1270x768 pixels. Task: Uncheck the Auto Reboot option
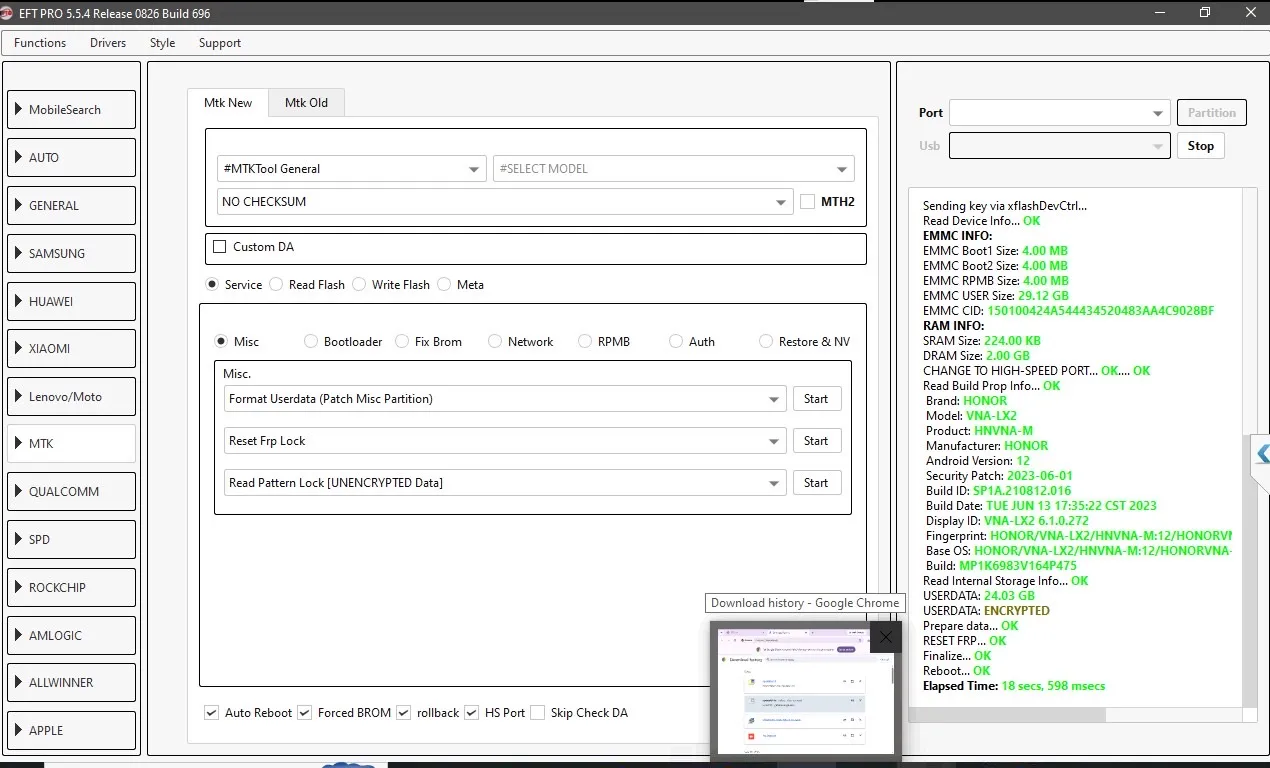pos(211,713)
